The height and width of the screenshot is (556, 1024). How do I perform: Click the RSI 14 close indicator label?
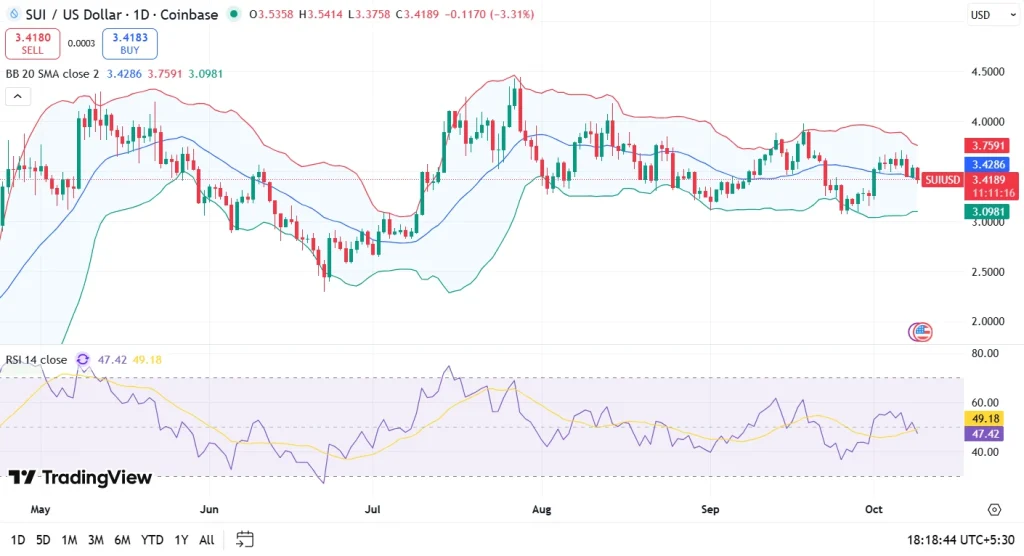click(x=37, y=360)
